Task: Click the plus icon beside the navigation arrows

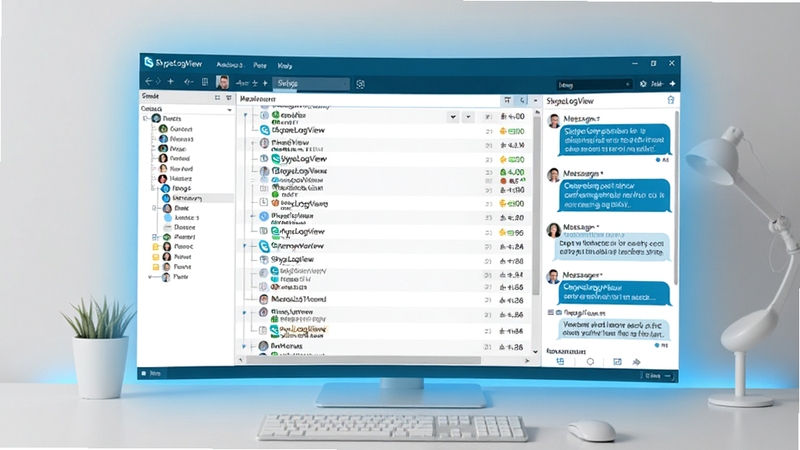Action: click(x=170, y=82)
